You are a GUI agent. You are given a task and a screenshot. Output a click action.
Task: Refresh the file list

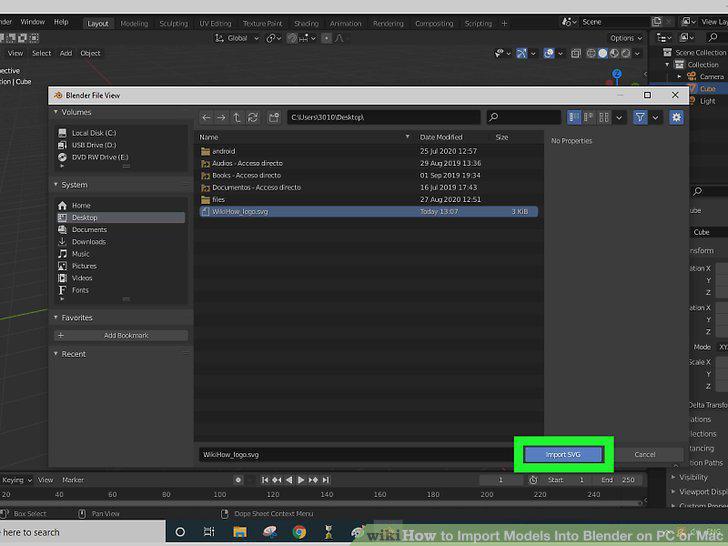click(253, 117)
